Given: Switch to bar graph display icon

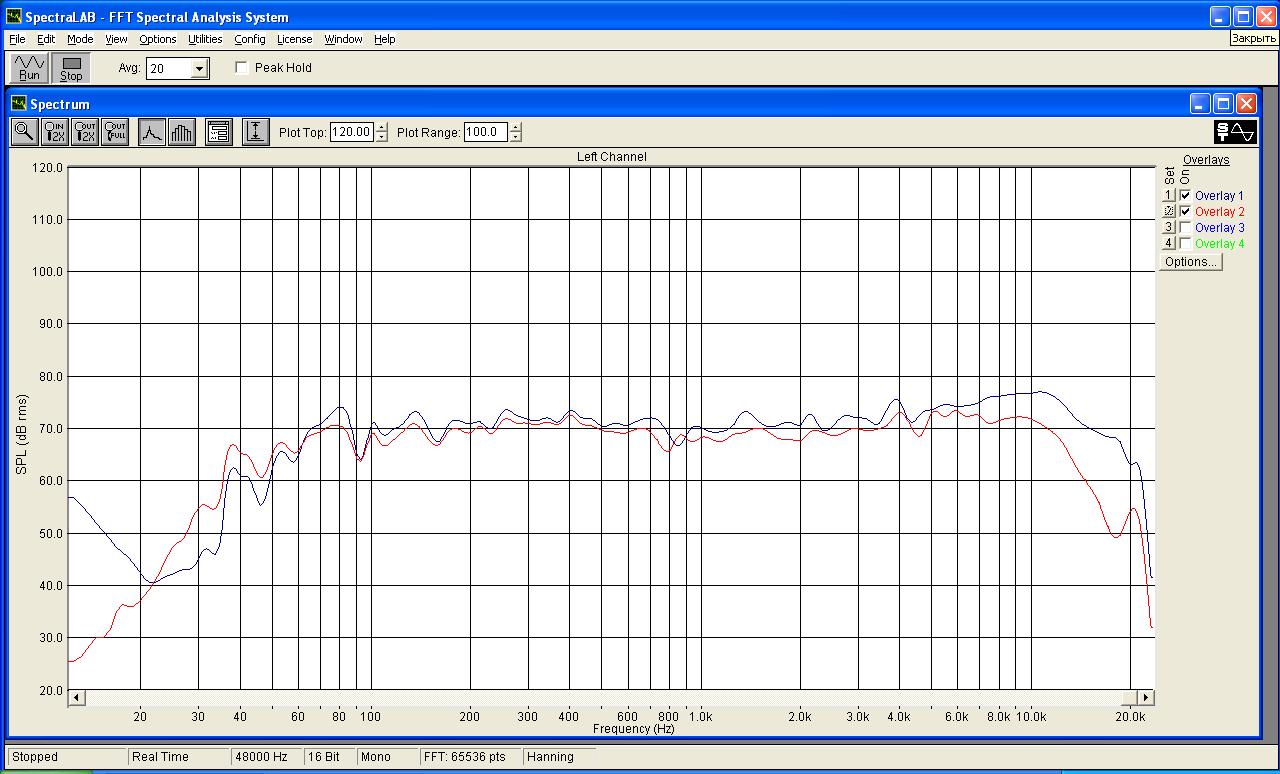Looking at the screenshot, I should pyautogui.click(x=181, y=132).
